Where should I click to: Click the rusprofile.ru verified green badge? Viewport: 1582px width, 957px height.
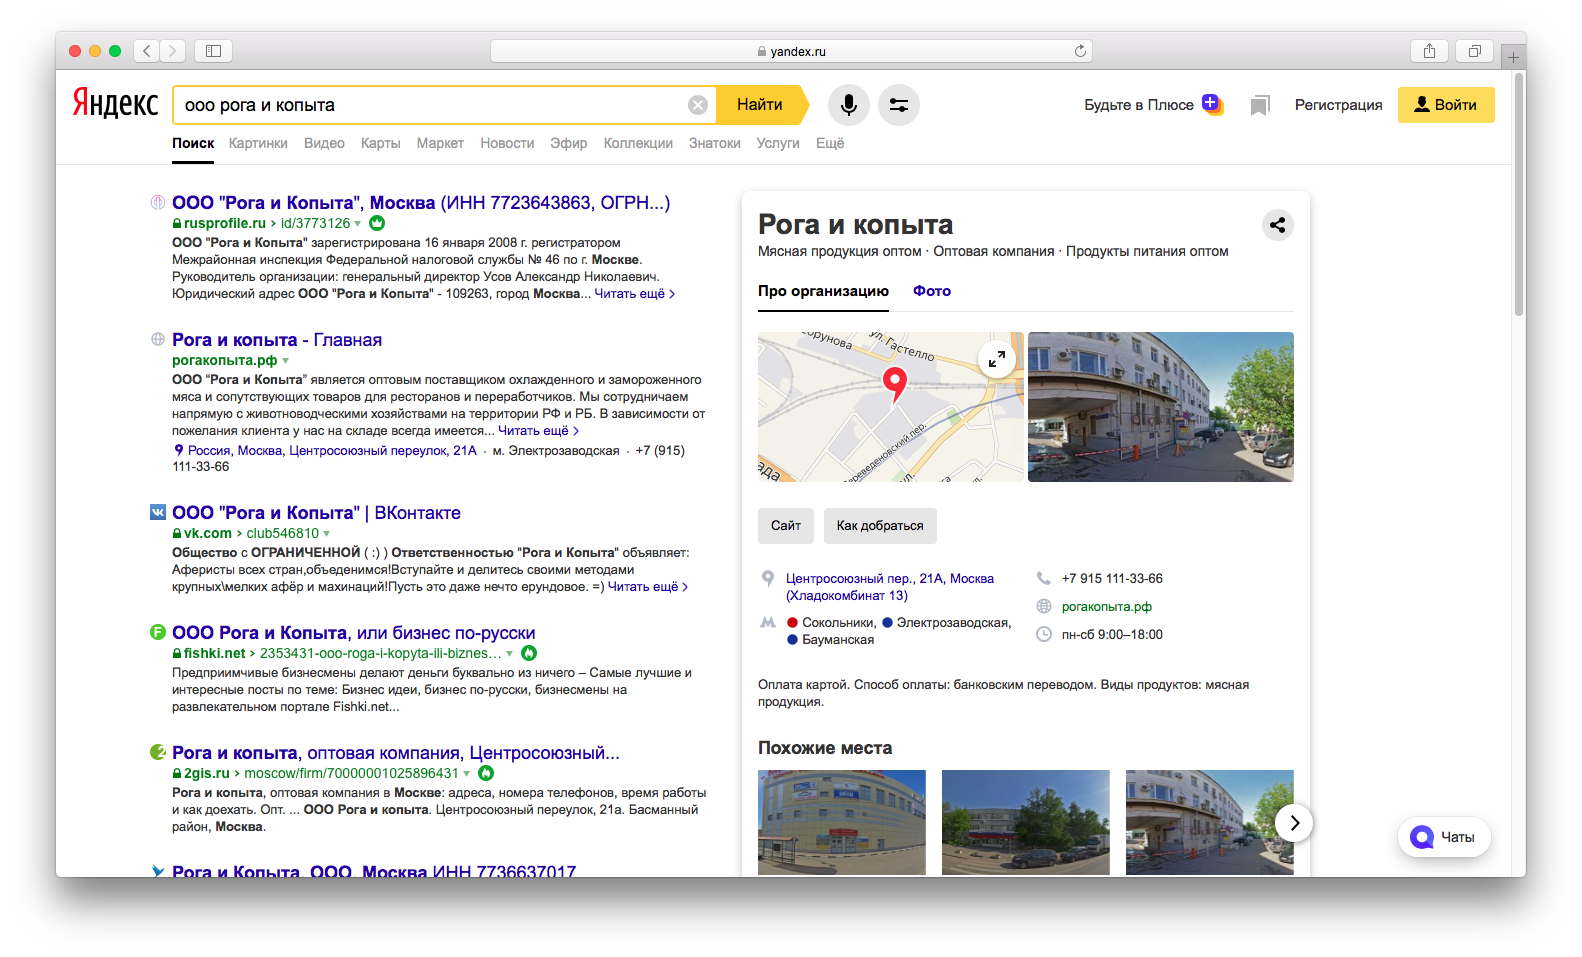(377, 223)
